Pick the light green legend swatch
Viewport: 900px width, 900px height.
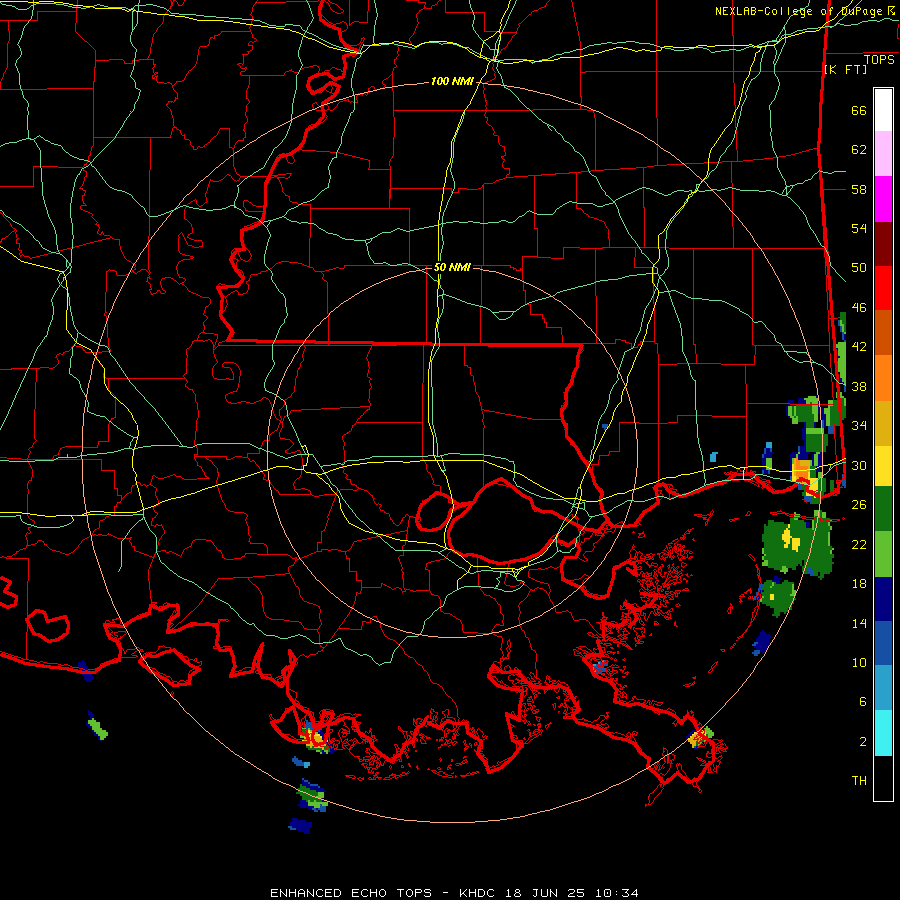[x=883, y=554]
